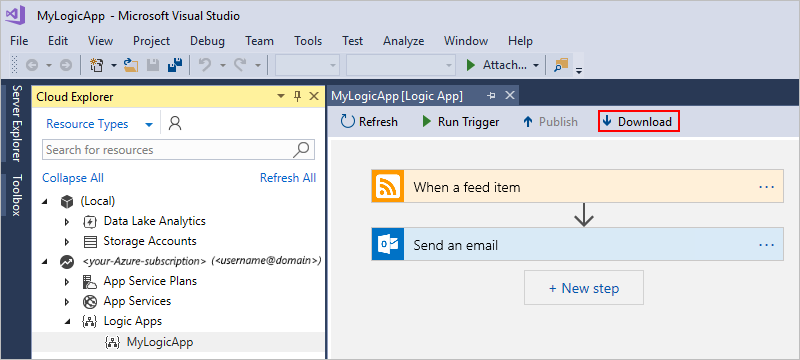
Task: Open the solution platforms combo box
Action: (x=401, y=65)
